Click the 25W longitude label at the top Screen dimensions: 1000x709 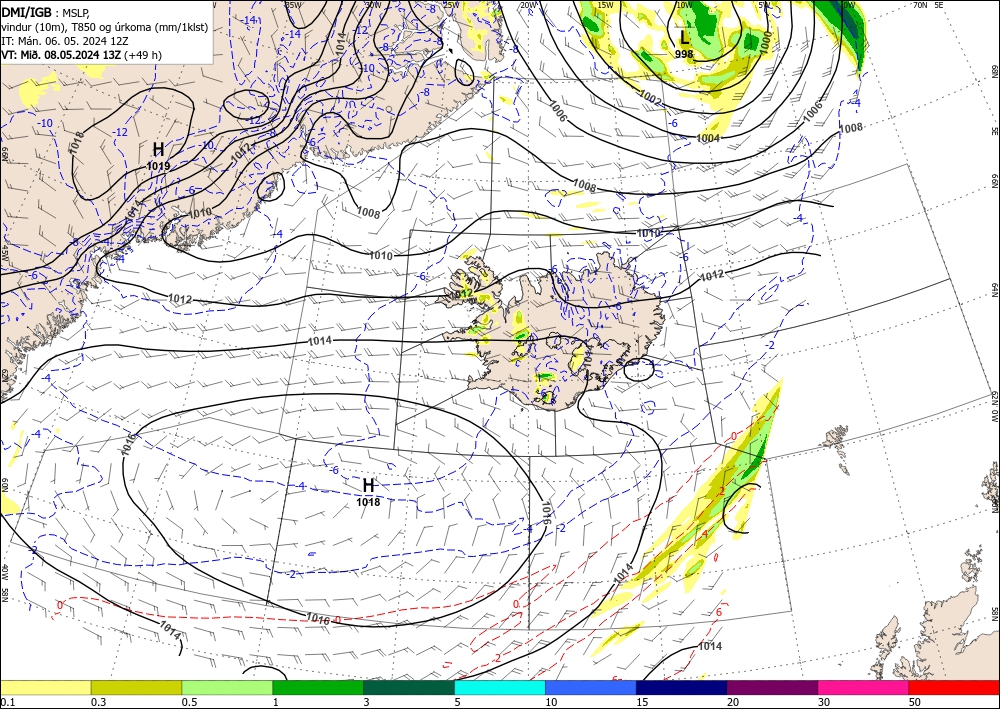451,5
